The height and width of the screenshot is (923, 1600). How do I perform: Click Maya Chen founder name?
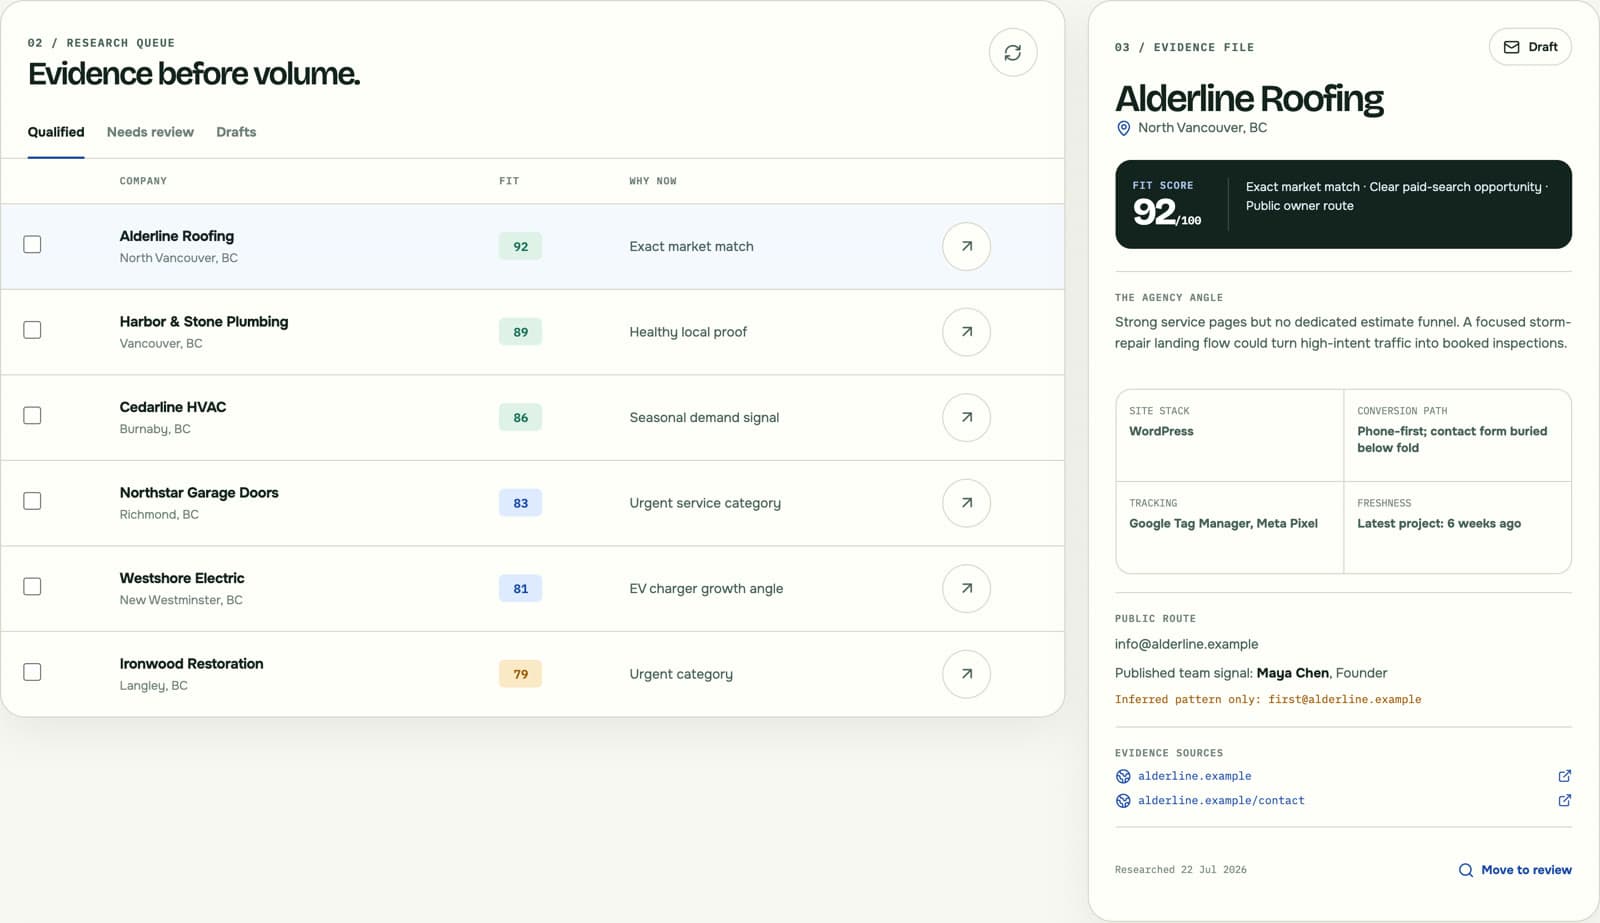click(1292, 673)
